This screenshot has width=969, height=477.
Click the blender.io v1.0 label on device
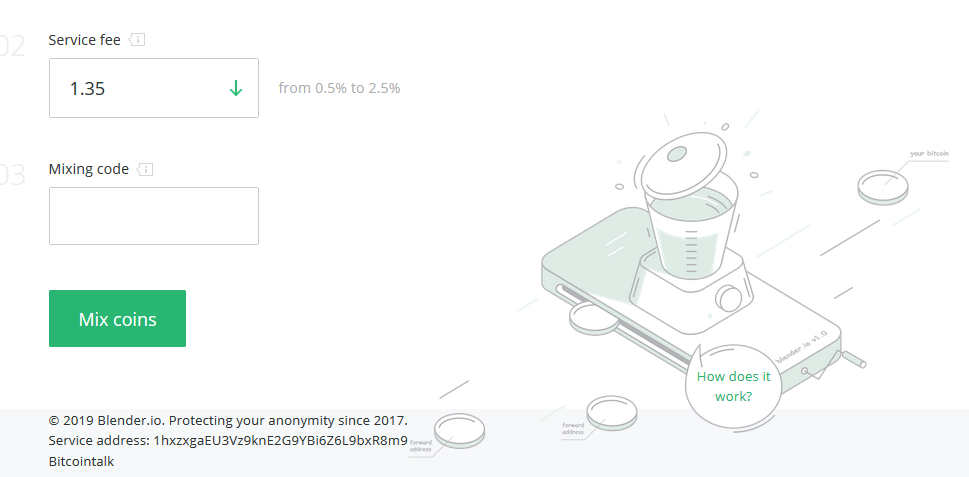[802, 346]
